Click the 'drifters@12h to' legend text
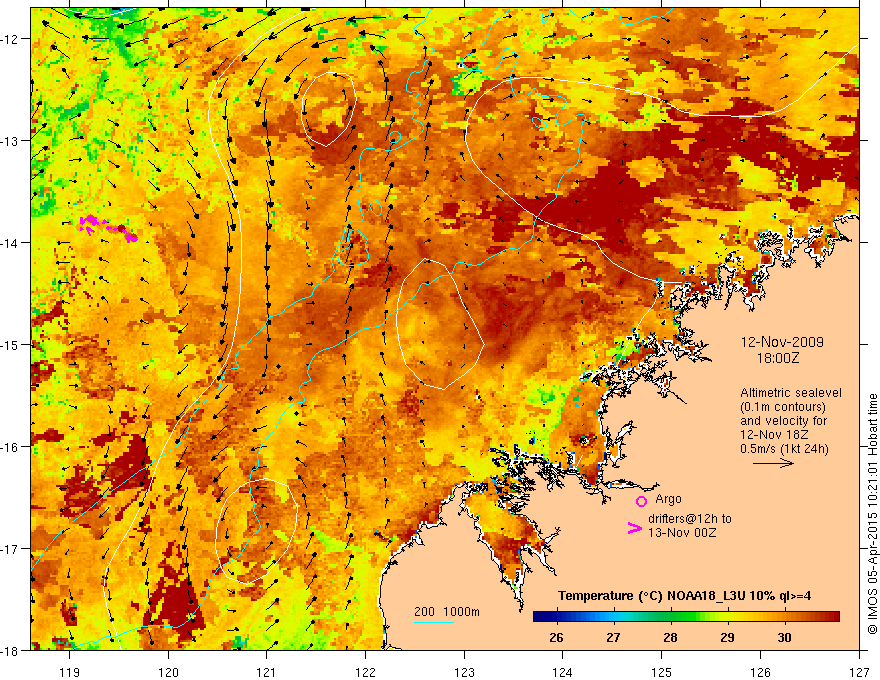Image resolution: width=880 pixels, height=680 pixels. 690,519
